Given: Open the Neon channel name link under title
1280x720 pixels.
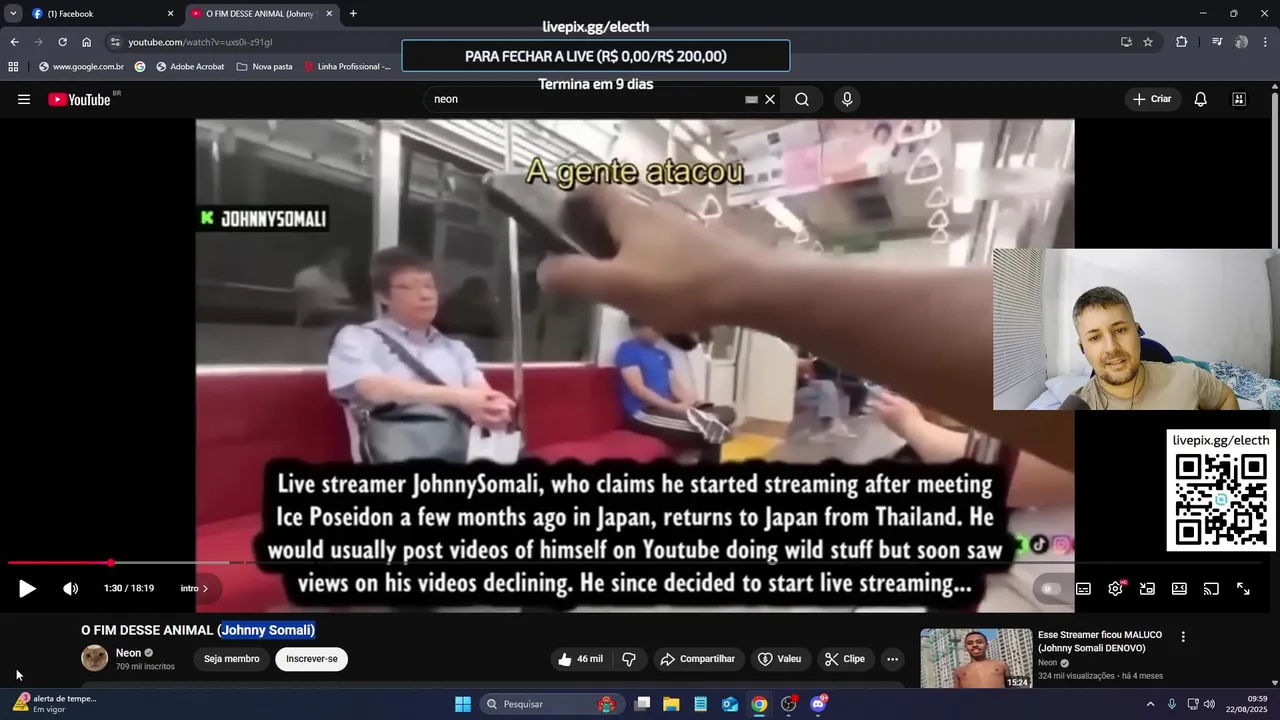Looking at the screenshot, I should 128,653.
